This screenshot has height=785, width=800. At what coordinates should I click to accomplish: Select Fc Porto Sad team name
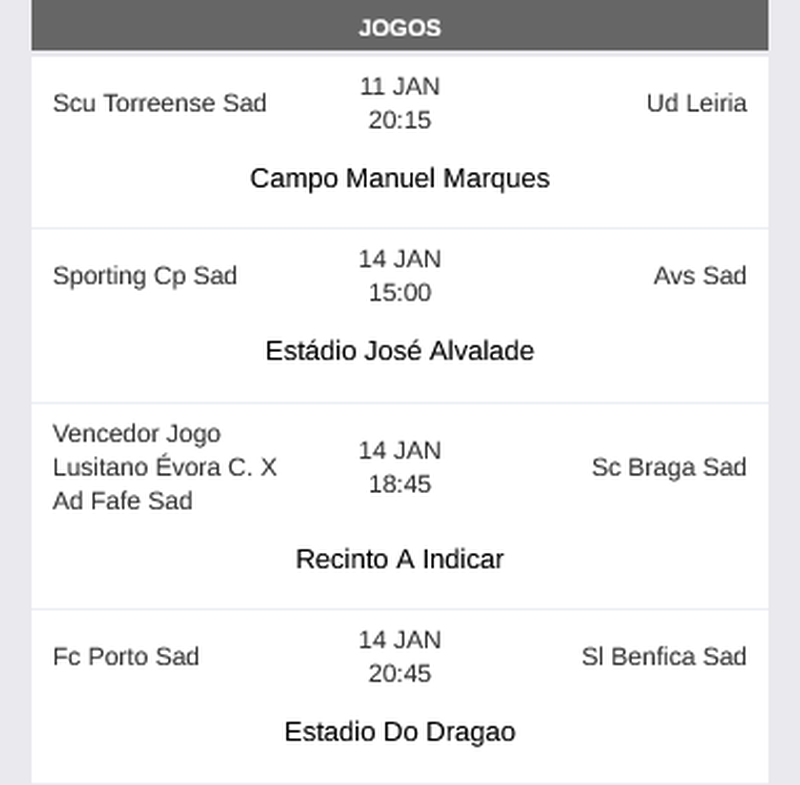pyautogui.click(x=126, y=657)
